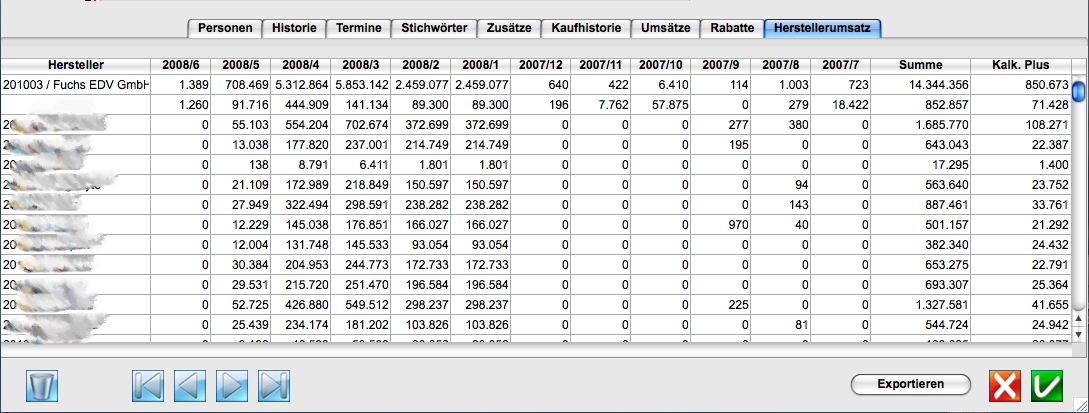
Task: Click the Kalk. Plus column header
Action: (x=1020, y=65)
